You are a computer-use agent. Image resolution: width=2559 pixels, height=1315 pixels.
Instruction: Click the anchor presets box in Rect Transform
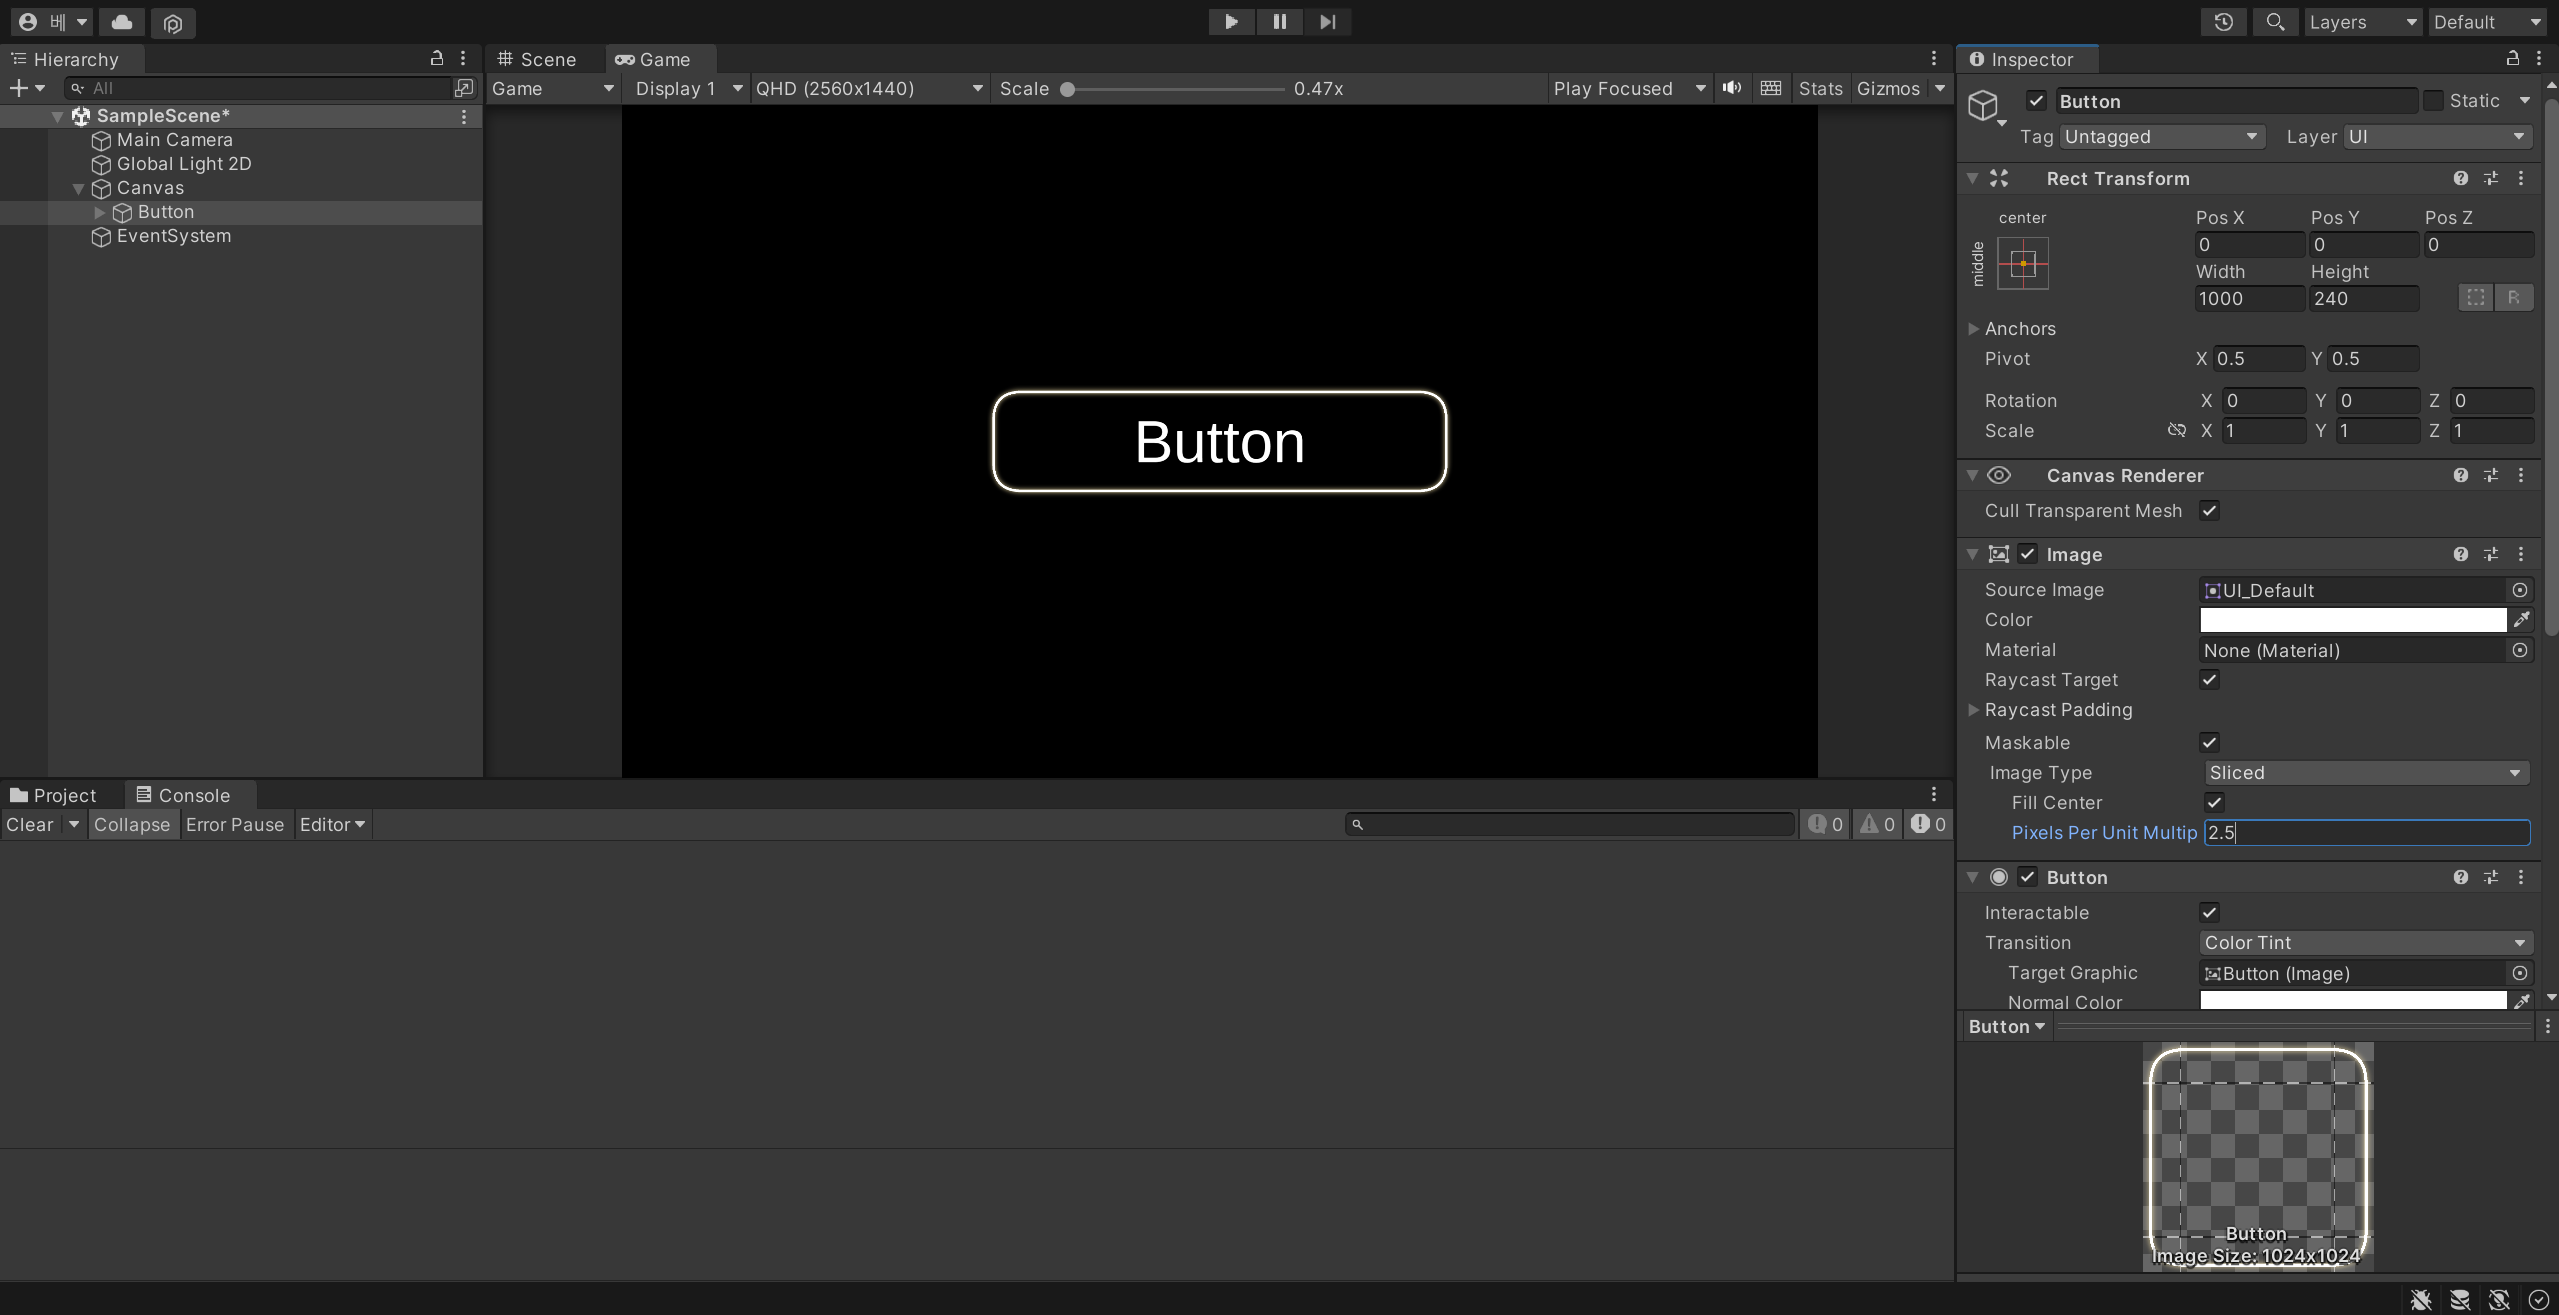pos(2023,264)
